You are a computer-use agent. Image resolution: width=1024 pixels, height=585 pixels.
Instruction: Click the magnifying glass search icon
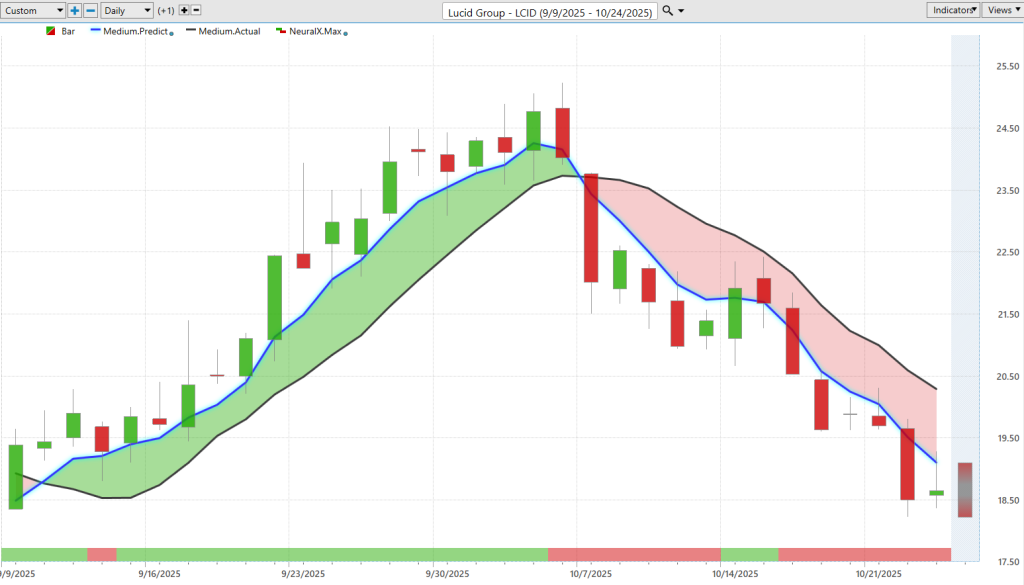[x=667, y=10]
